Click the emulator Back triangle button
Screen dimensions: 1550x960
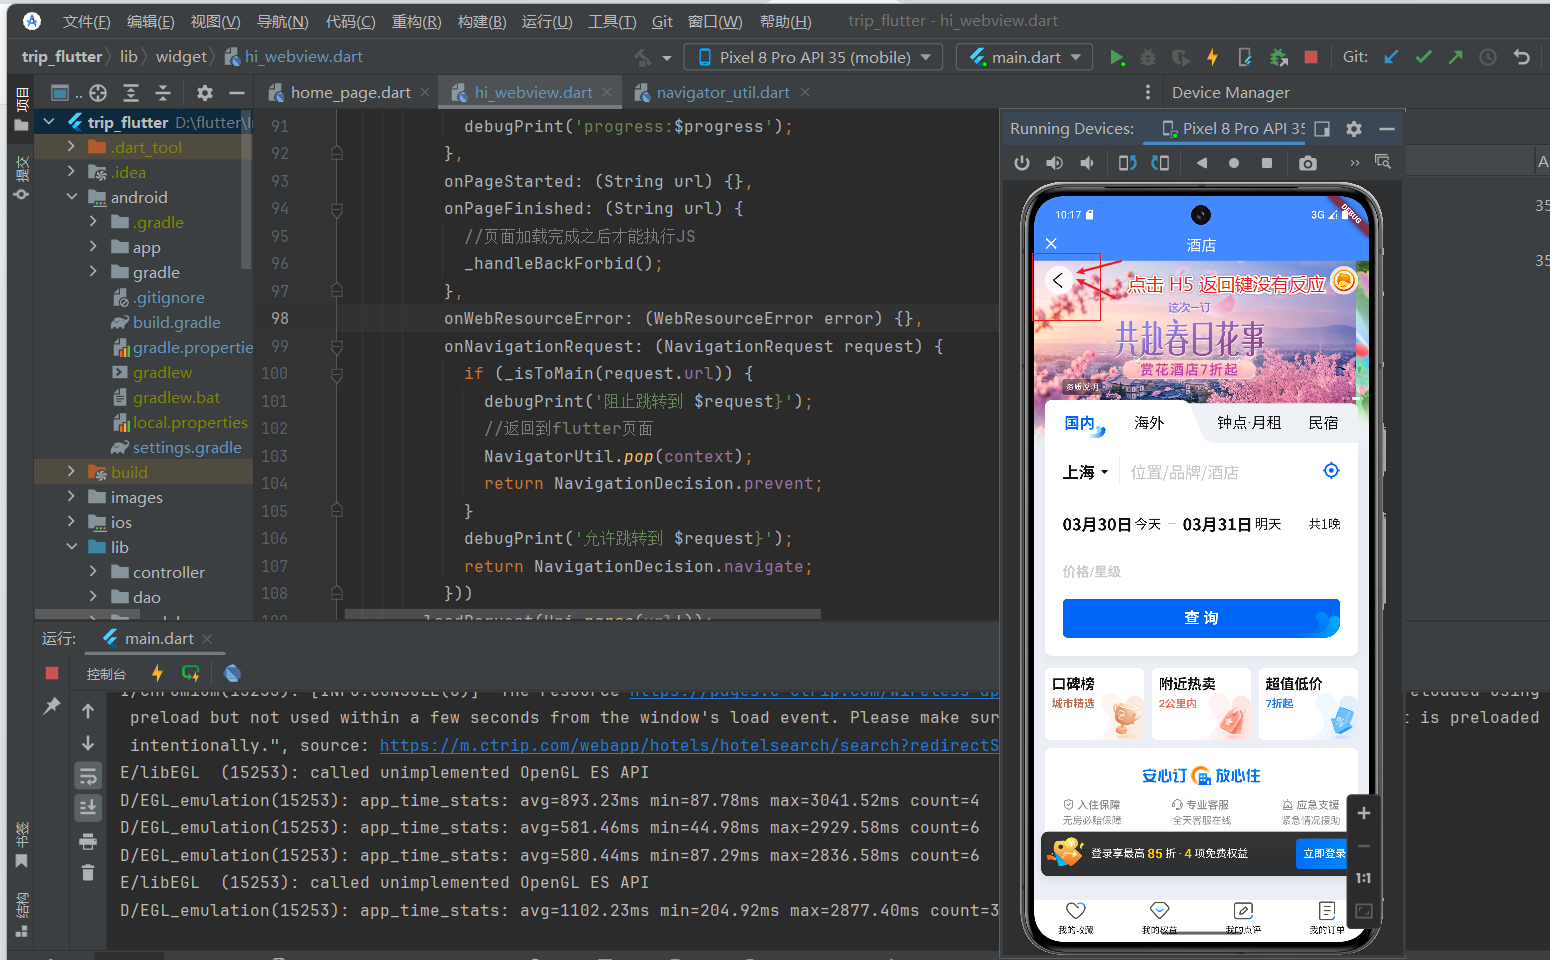1201,162
